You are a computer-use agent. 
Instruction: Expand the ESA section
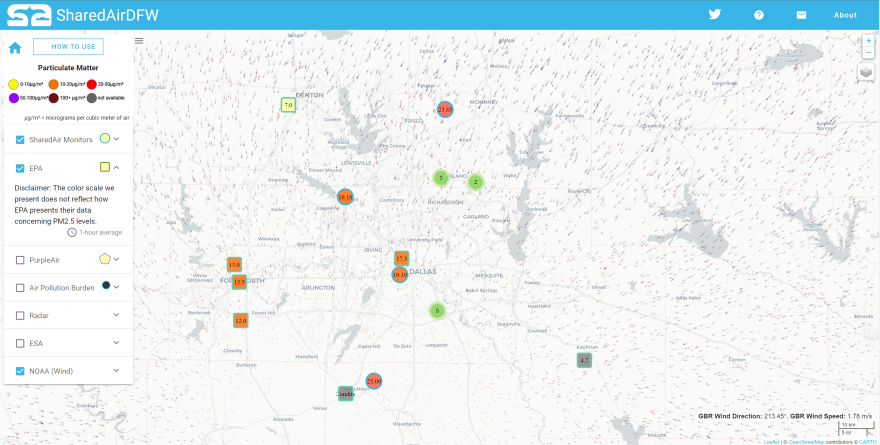point(116,342)
